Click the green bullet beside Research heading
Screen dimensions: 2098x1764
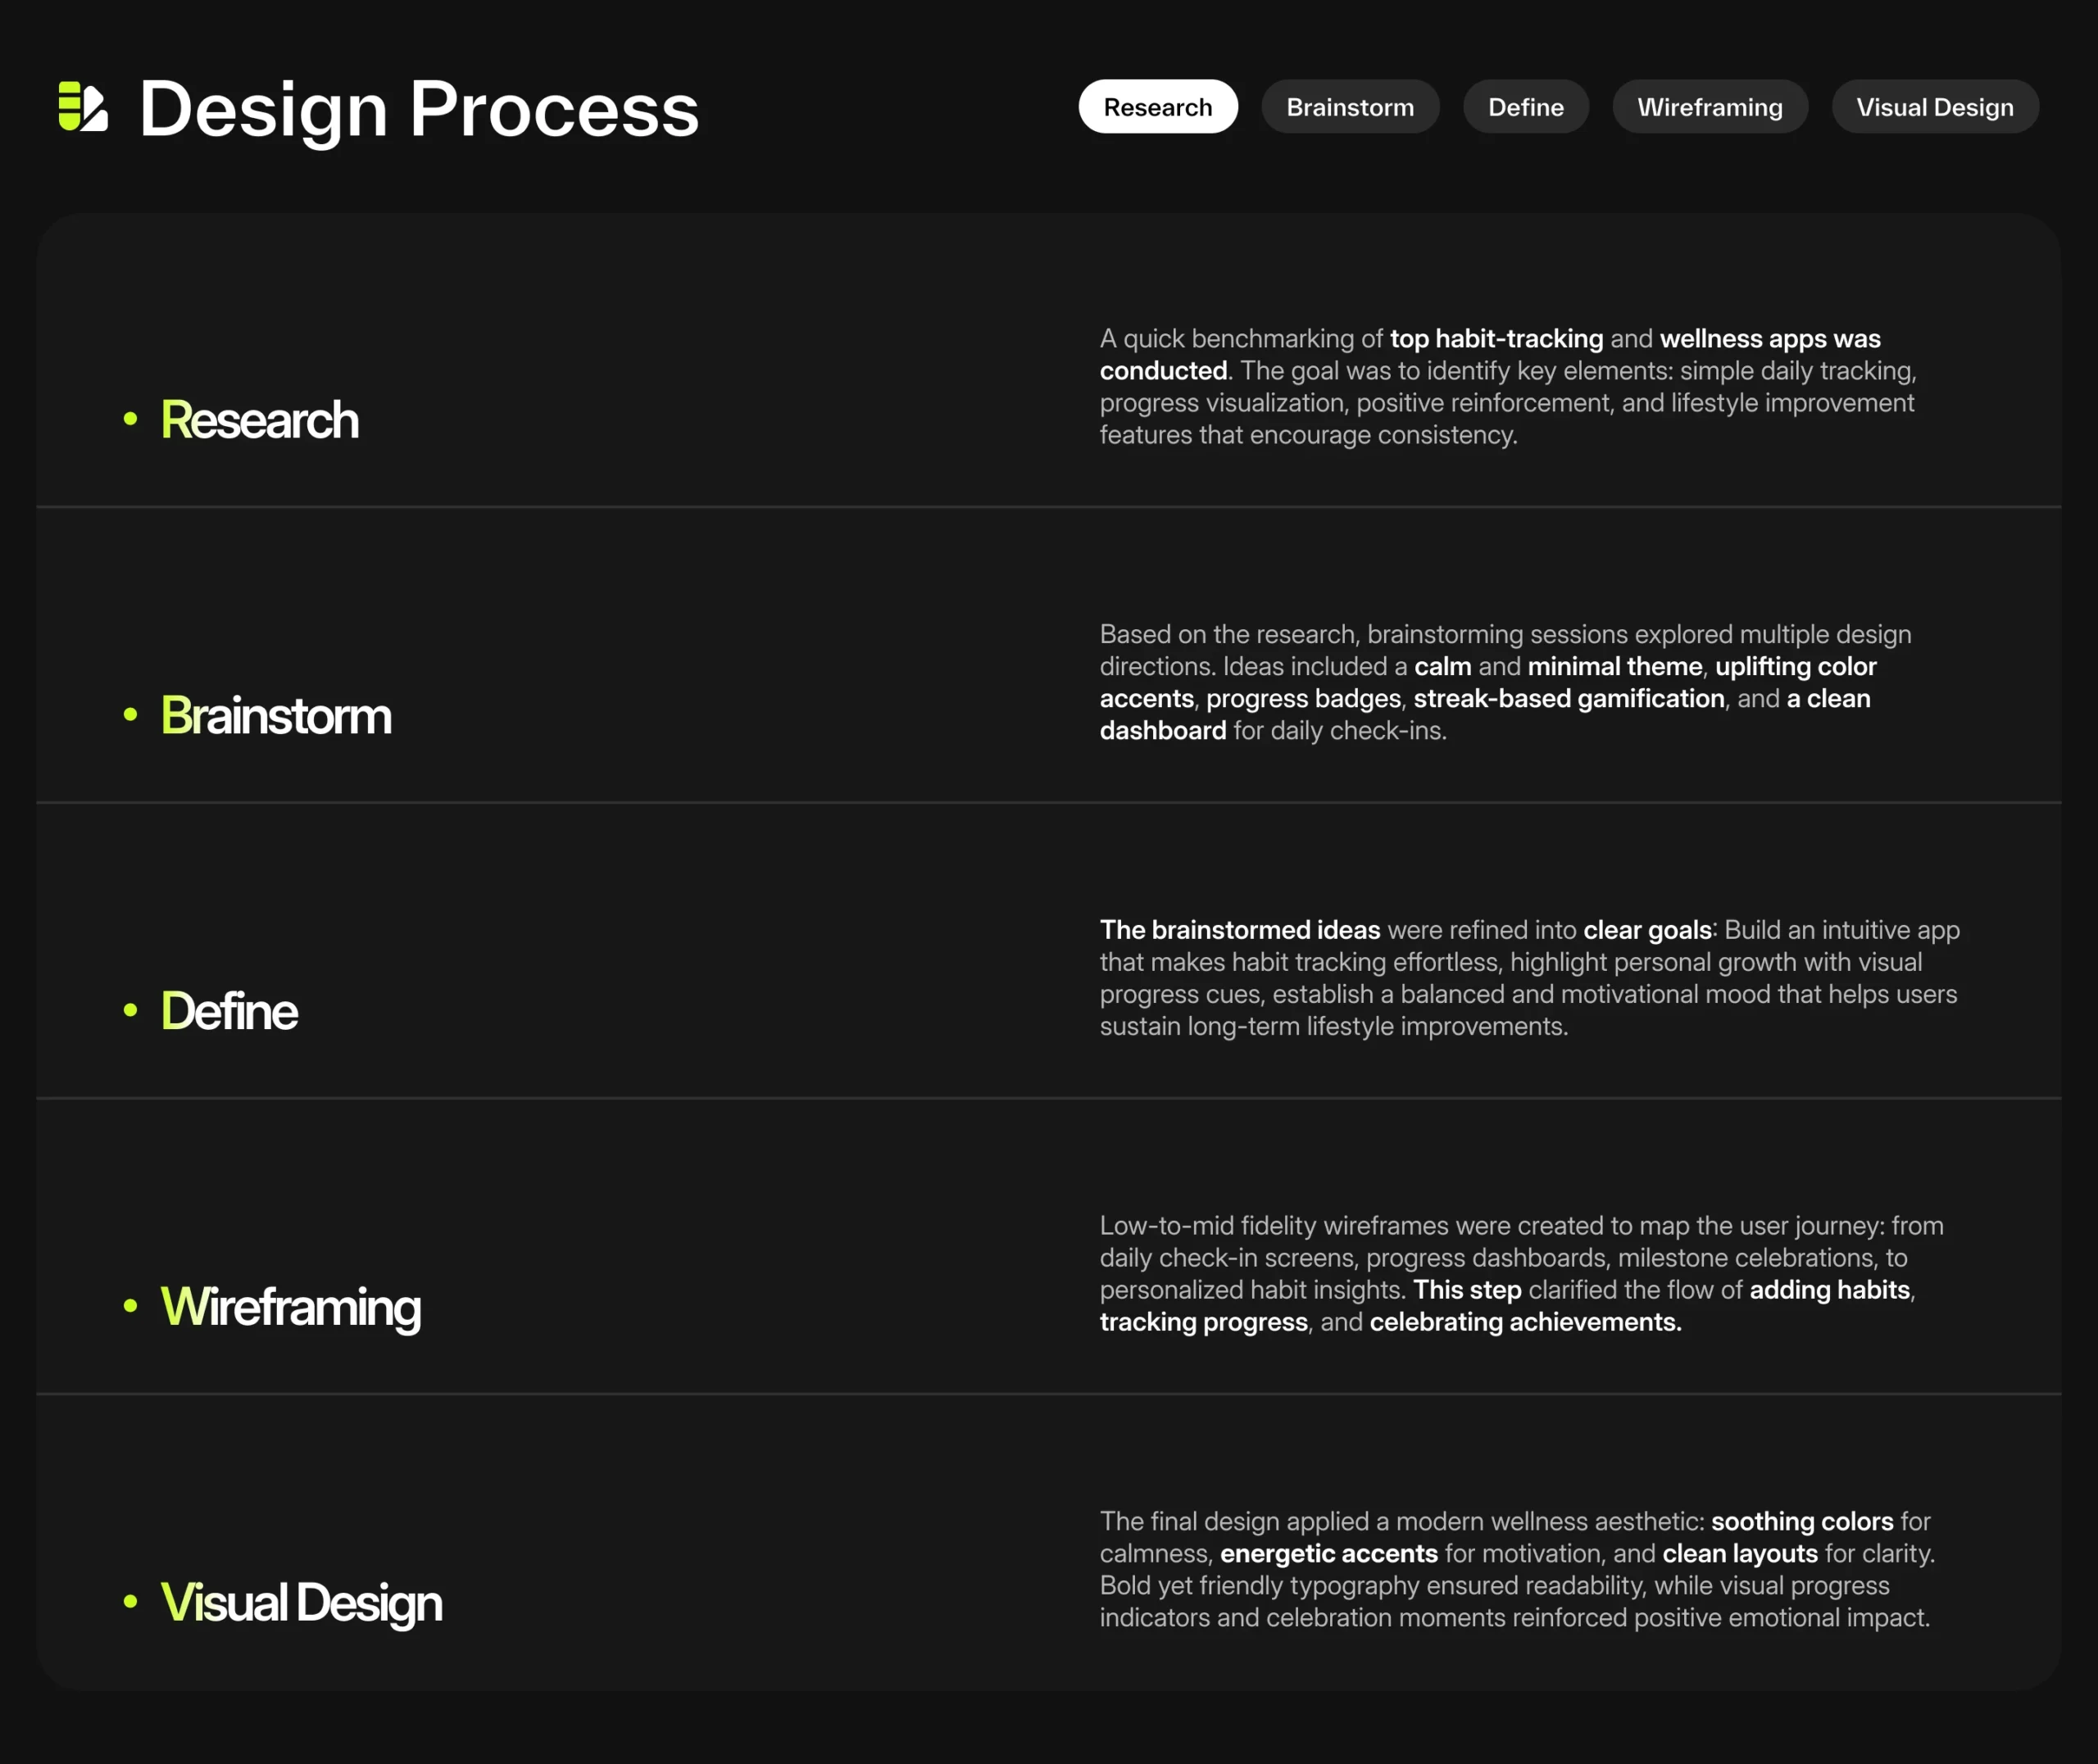[x=130, y=419]
